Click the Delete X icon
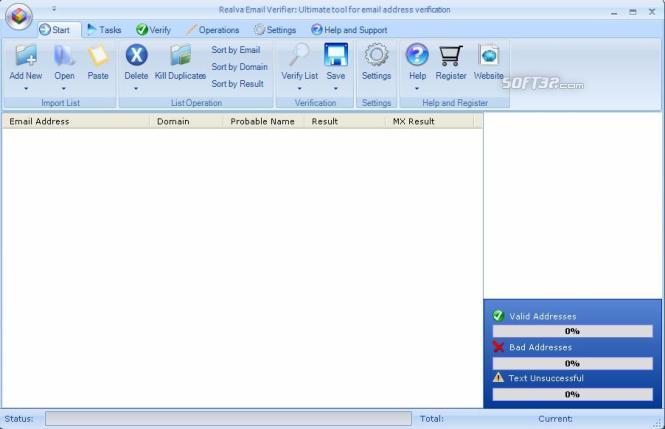Screen dimensions: 665x429 [136, 56]
